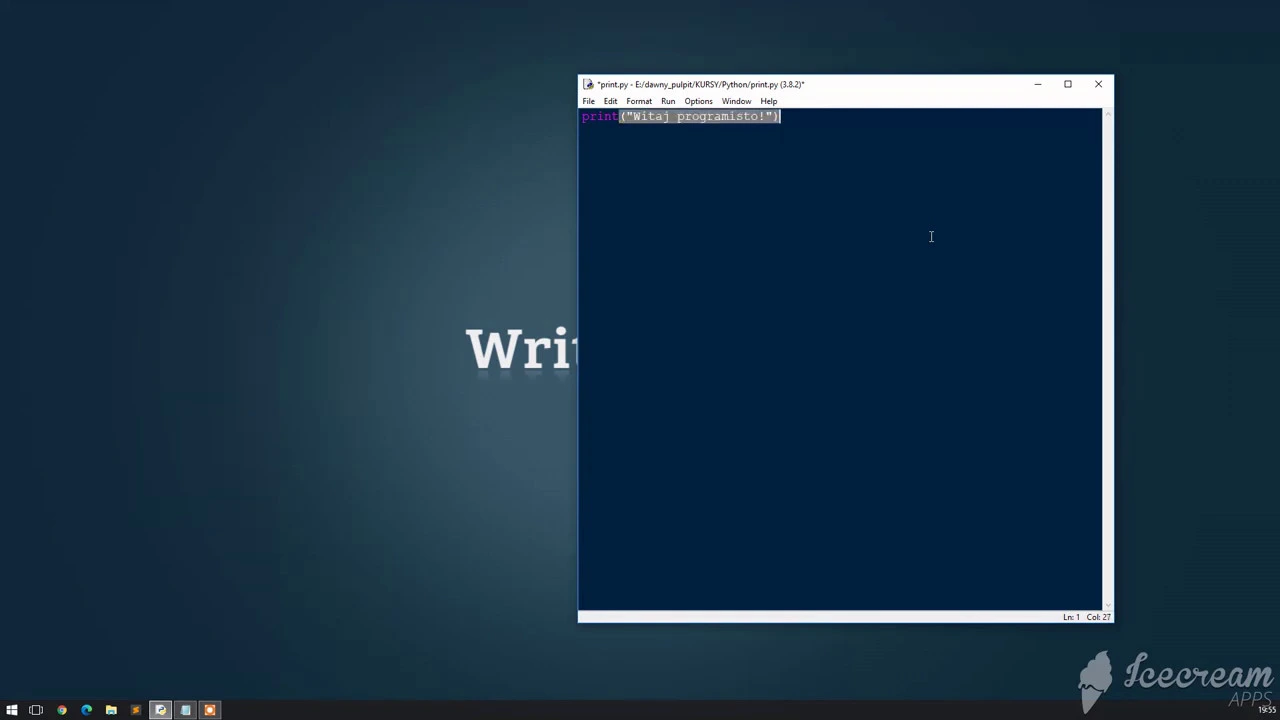
Task: Click the Python IDLE taskbar icon
Action: coord(160,710)
